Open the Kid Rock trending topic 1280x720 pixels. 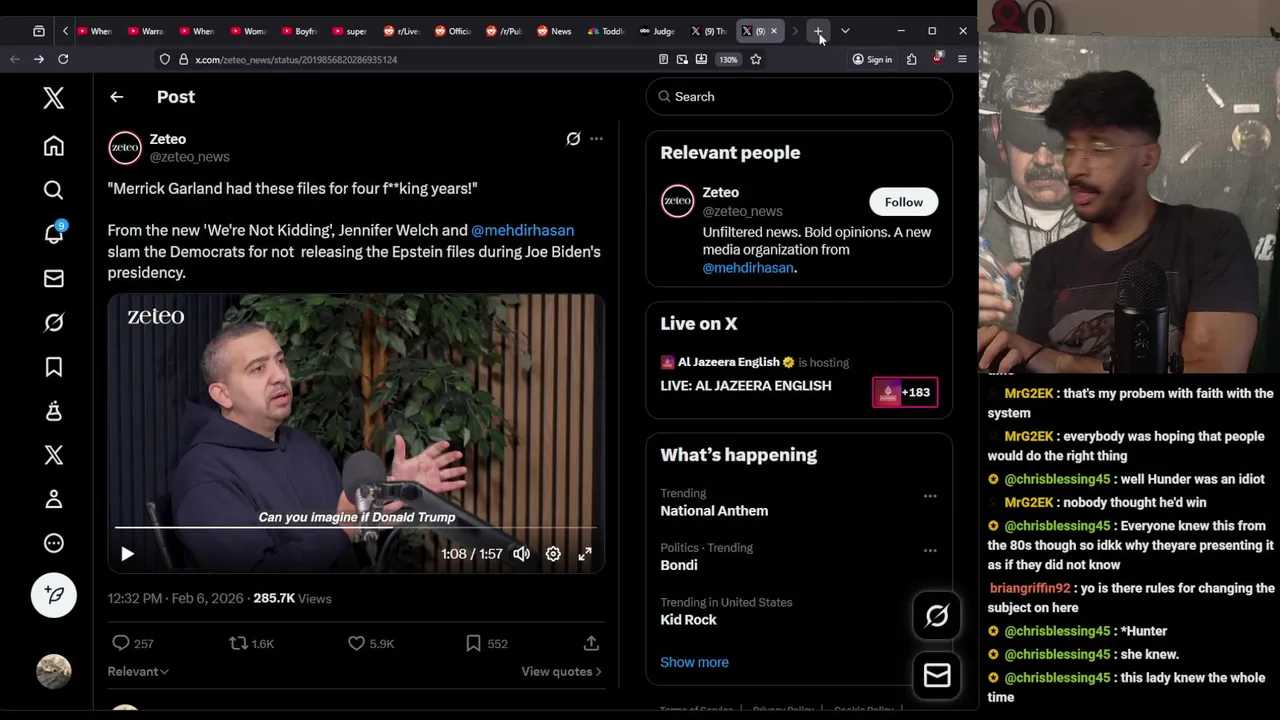tap(688, 620)
